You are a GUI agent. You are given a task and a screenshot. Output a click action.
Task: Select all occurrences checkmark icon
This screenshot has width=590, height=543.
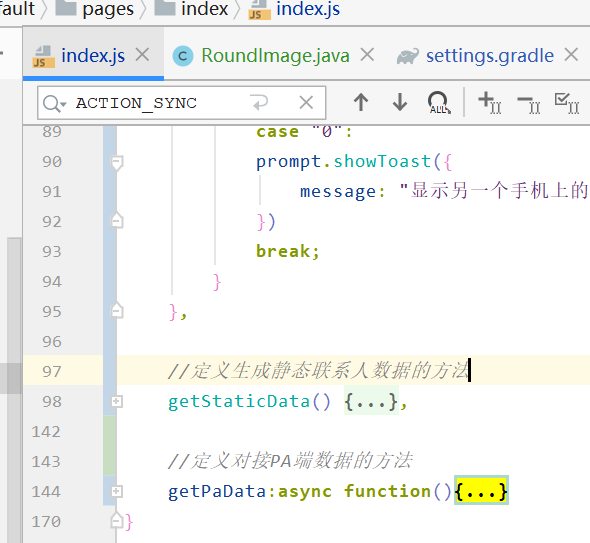tap(567, 102)
